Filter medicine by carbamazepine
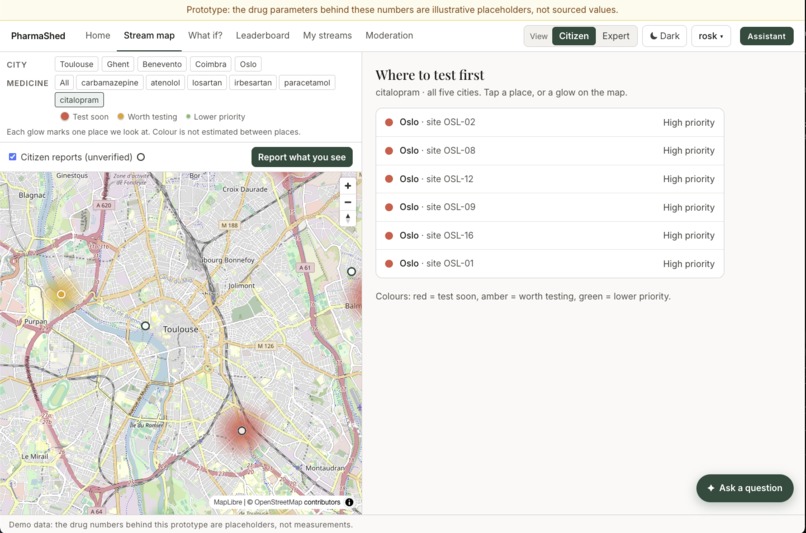The image size is (806, 533). click(109, 83)
